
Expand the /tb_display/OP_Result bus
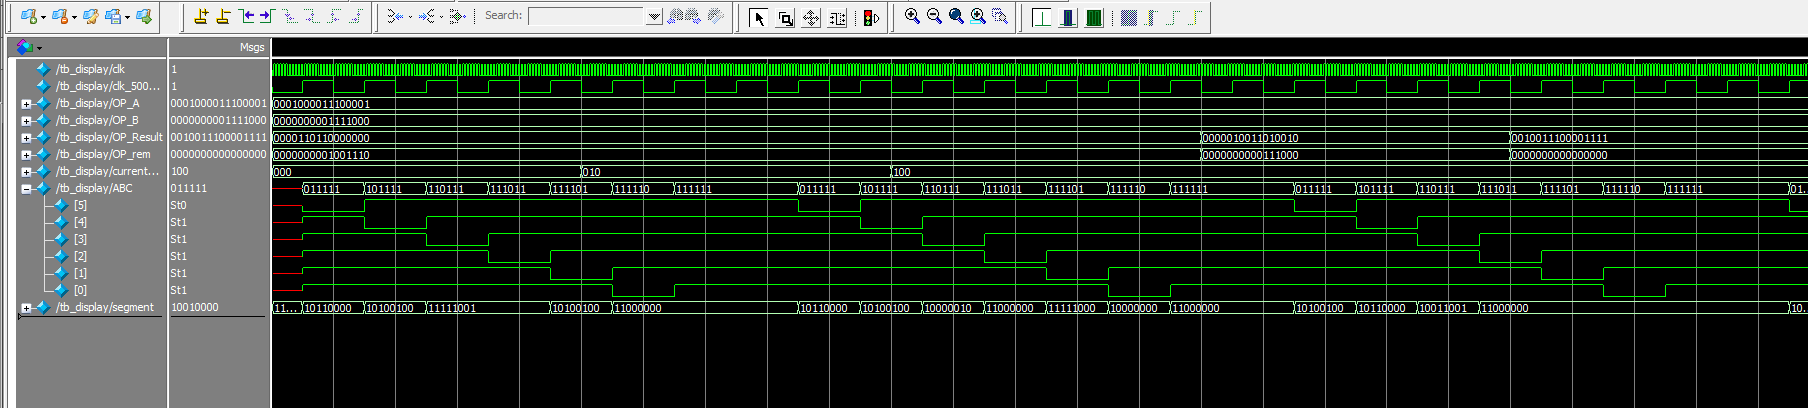tap(26, 138)
